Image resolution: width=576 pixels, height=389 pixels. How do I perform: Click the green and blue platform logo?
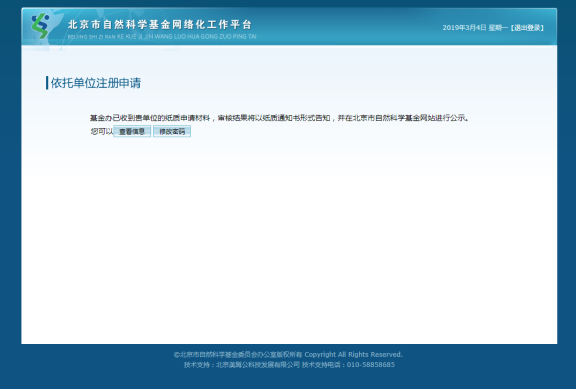pos(40,26)
